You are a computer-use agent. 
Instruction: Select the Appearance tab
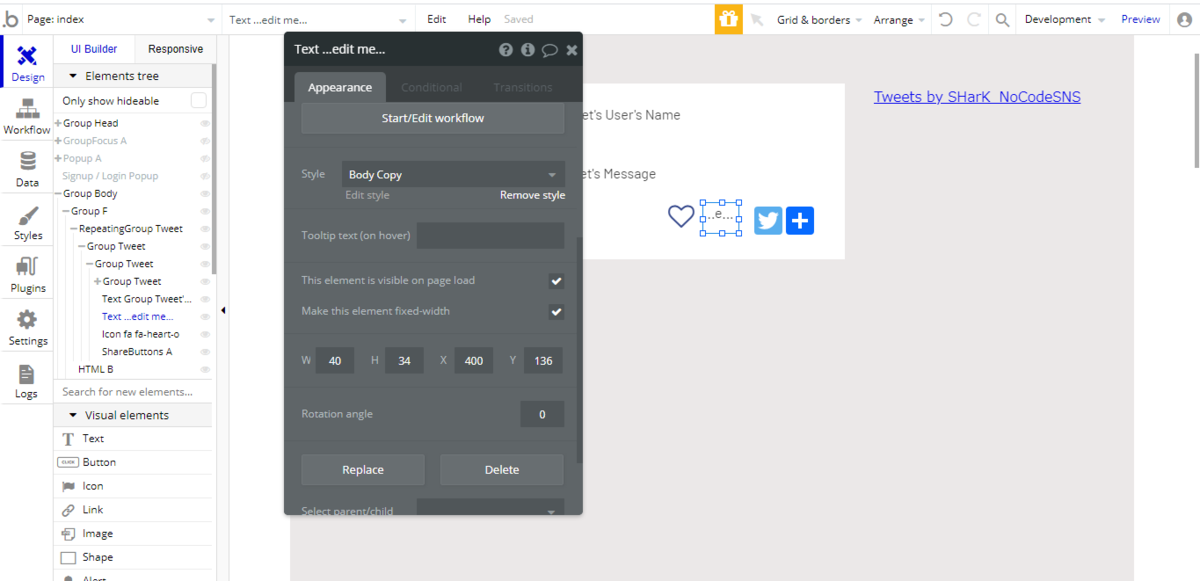pyautogui.click(x=340, y=87)
